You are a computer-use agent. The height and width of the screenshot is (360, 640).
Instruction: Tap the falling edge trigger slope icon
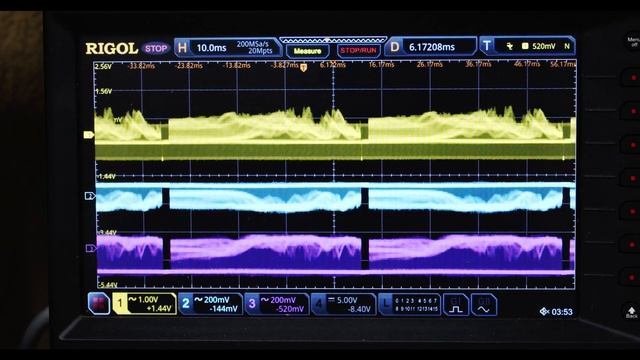pyautogui.click(x=510, y=46)
